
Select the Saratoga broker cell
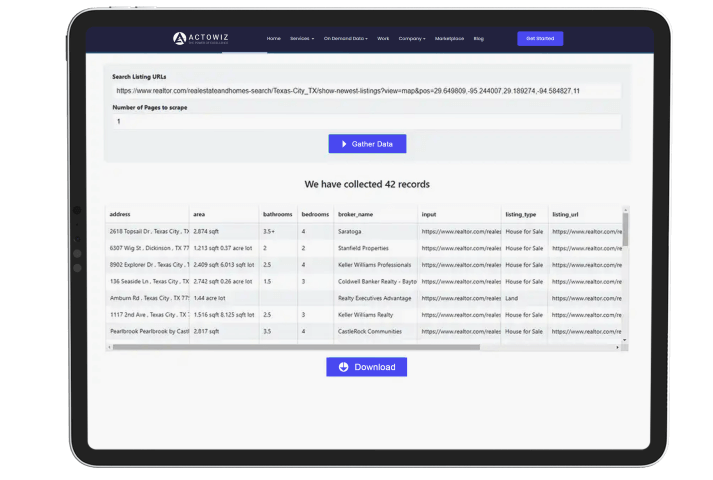376,231
